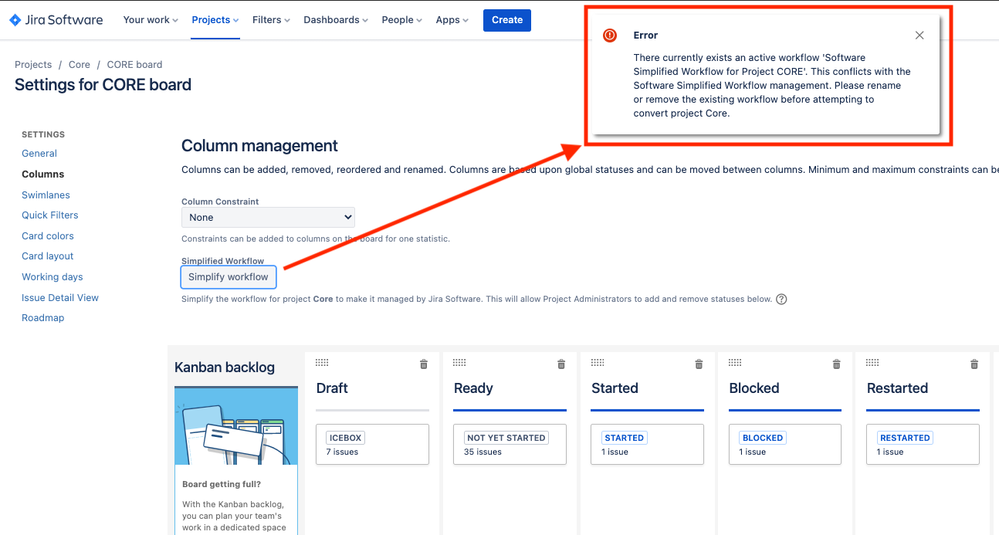Grab the Ready column drag handle
This screenshot has width=999, height=535.
pos(459,362)
